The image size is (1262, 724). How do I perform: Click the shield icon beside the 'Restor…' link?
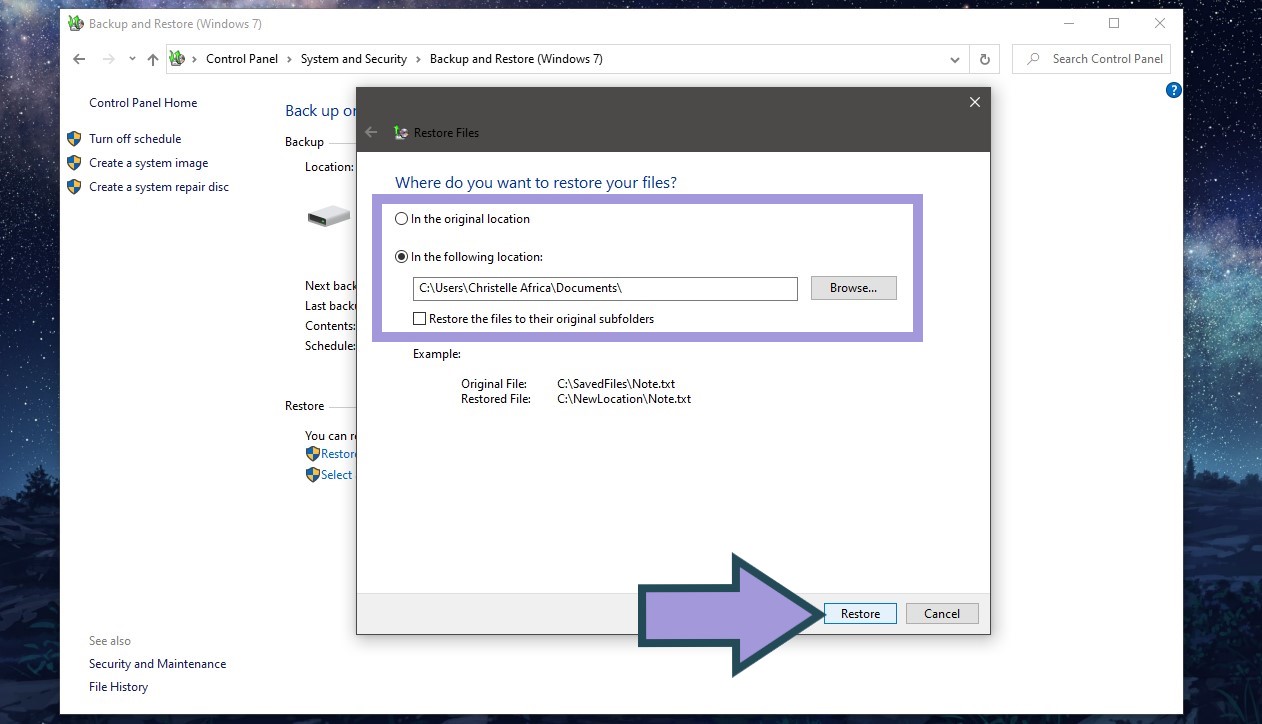[313, 454]
